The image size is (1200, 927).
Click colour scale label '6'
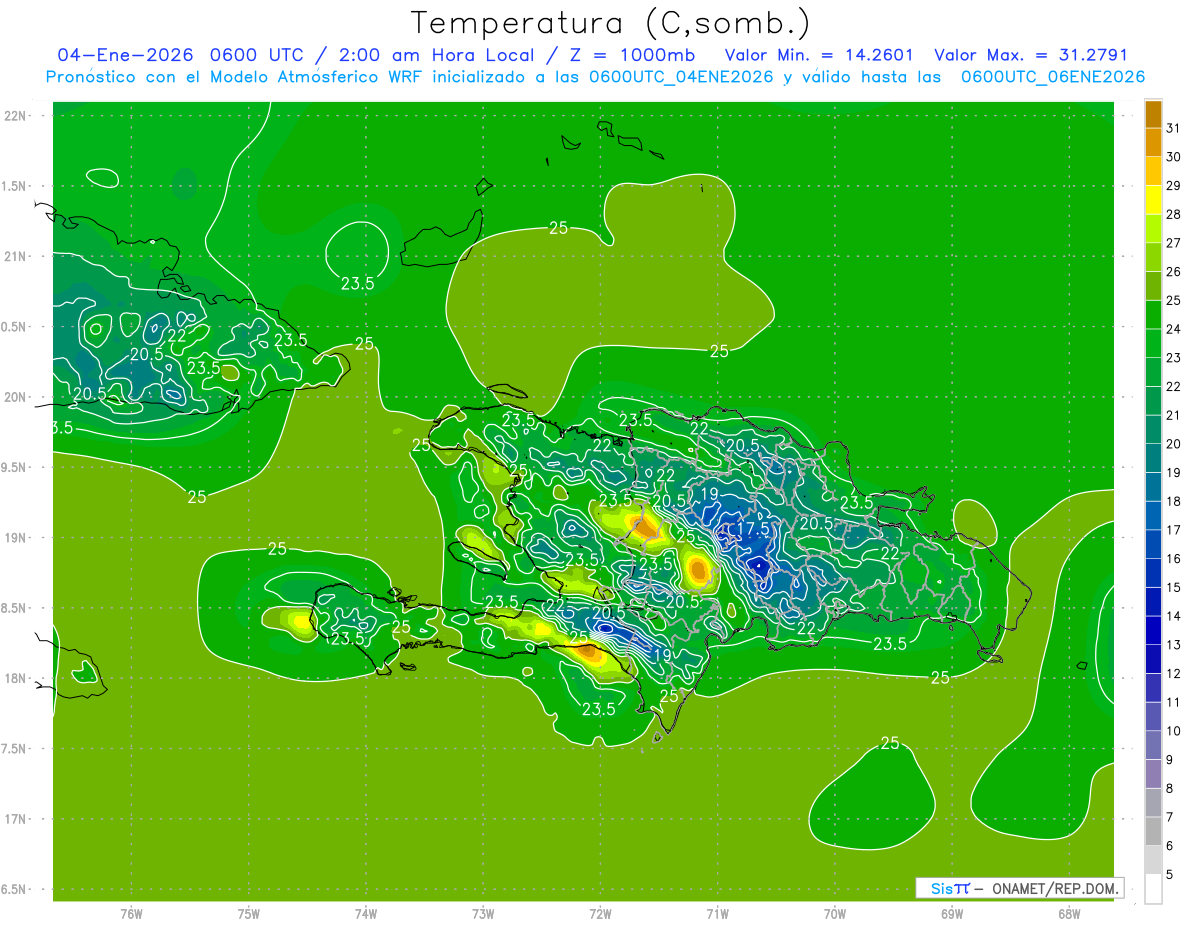tap(1171, 846)
